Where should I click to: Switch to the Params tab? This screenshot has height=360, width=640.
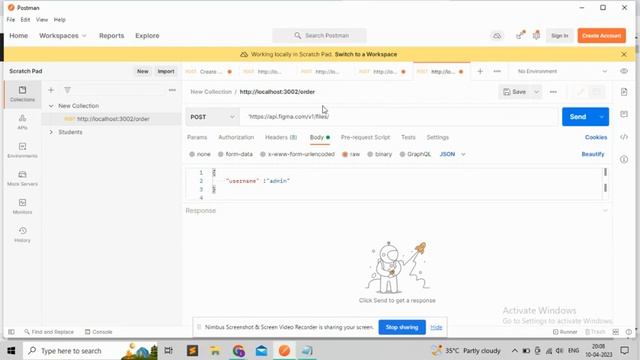click(197, 138)
